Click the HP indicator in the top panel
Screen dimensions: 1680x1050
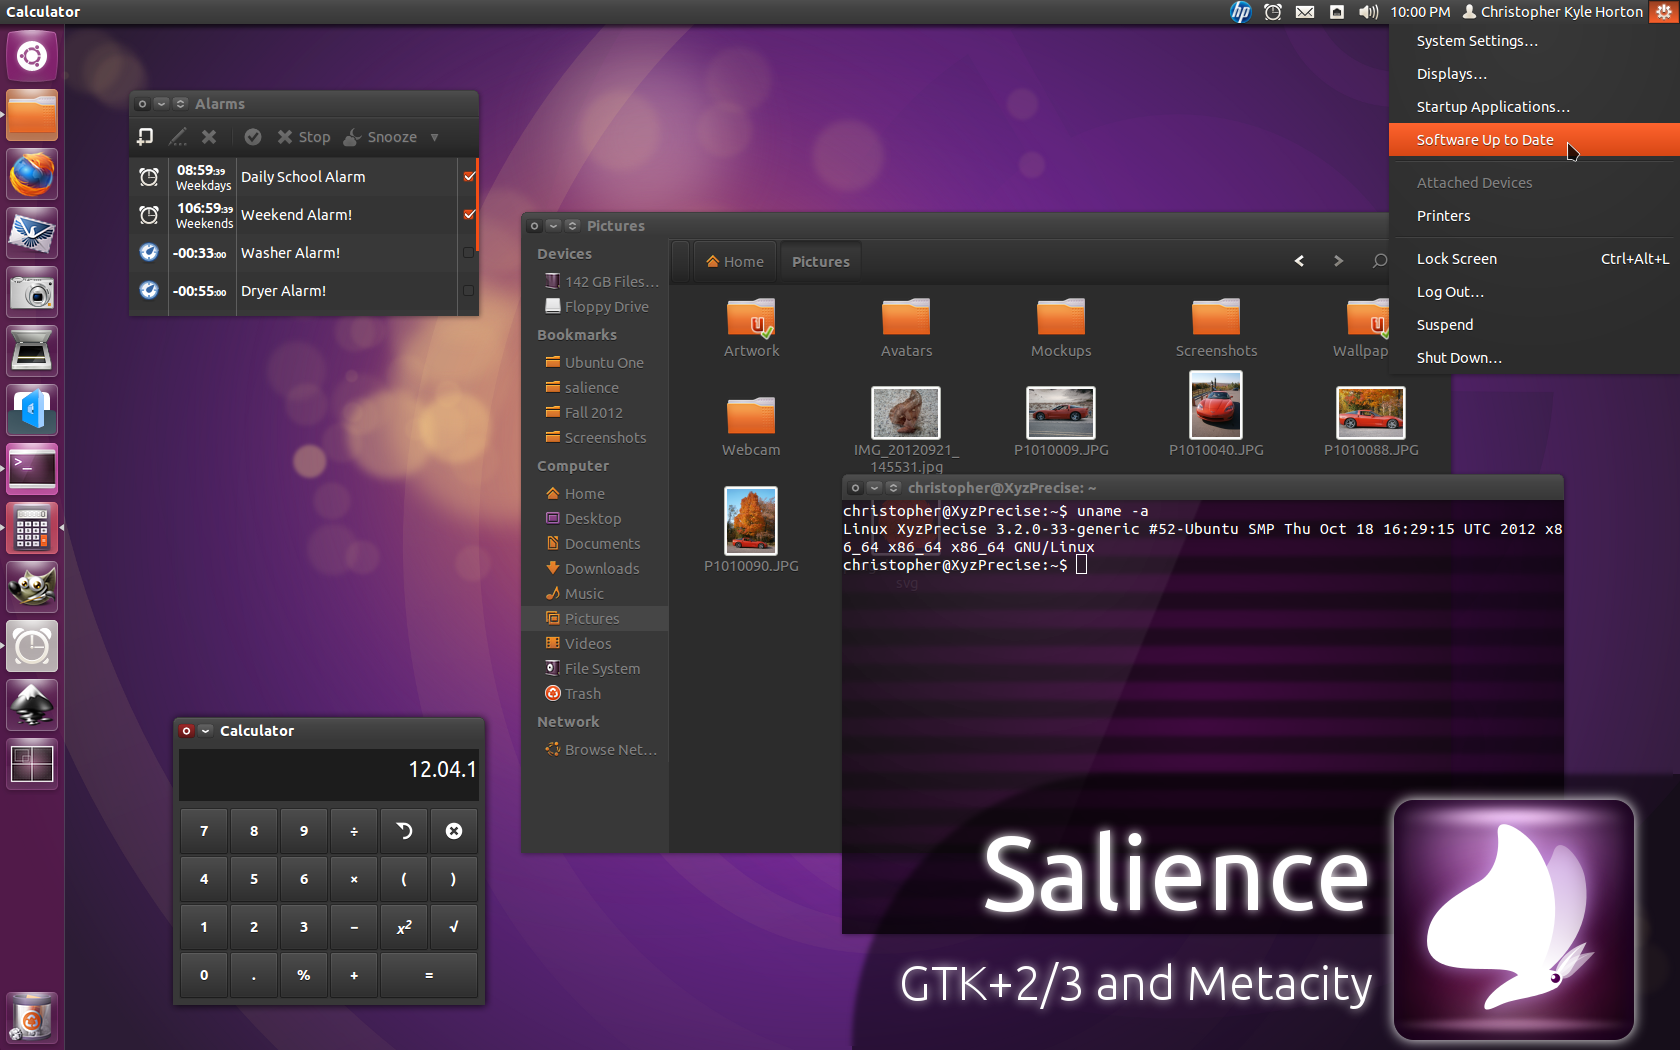coord(1240,12)
